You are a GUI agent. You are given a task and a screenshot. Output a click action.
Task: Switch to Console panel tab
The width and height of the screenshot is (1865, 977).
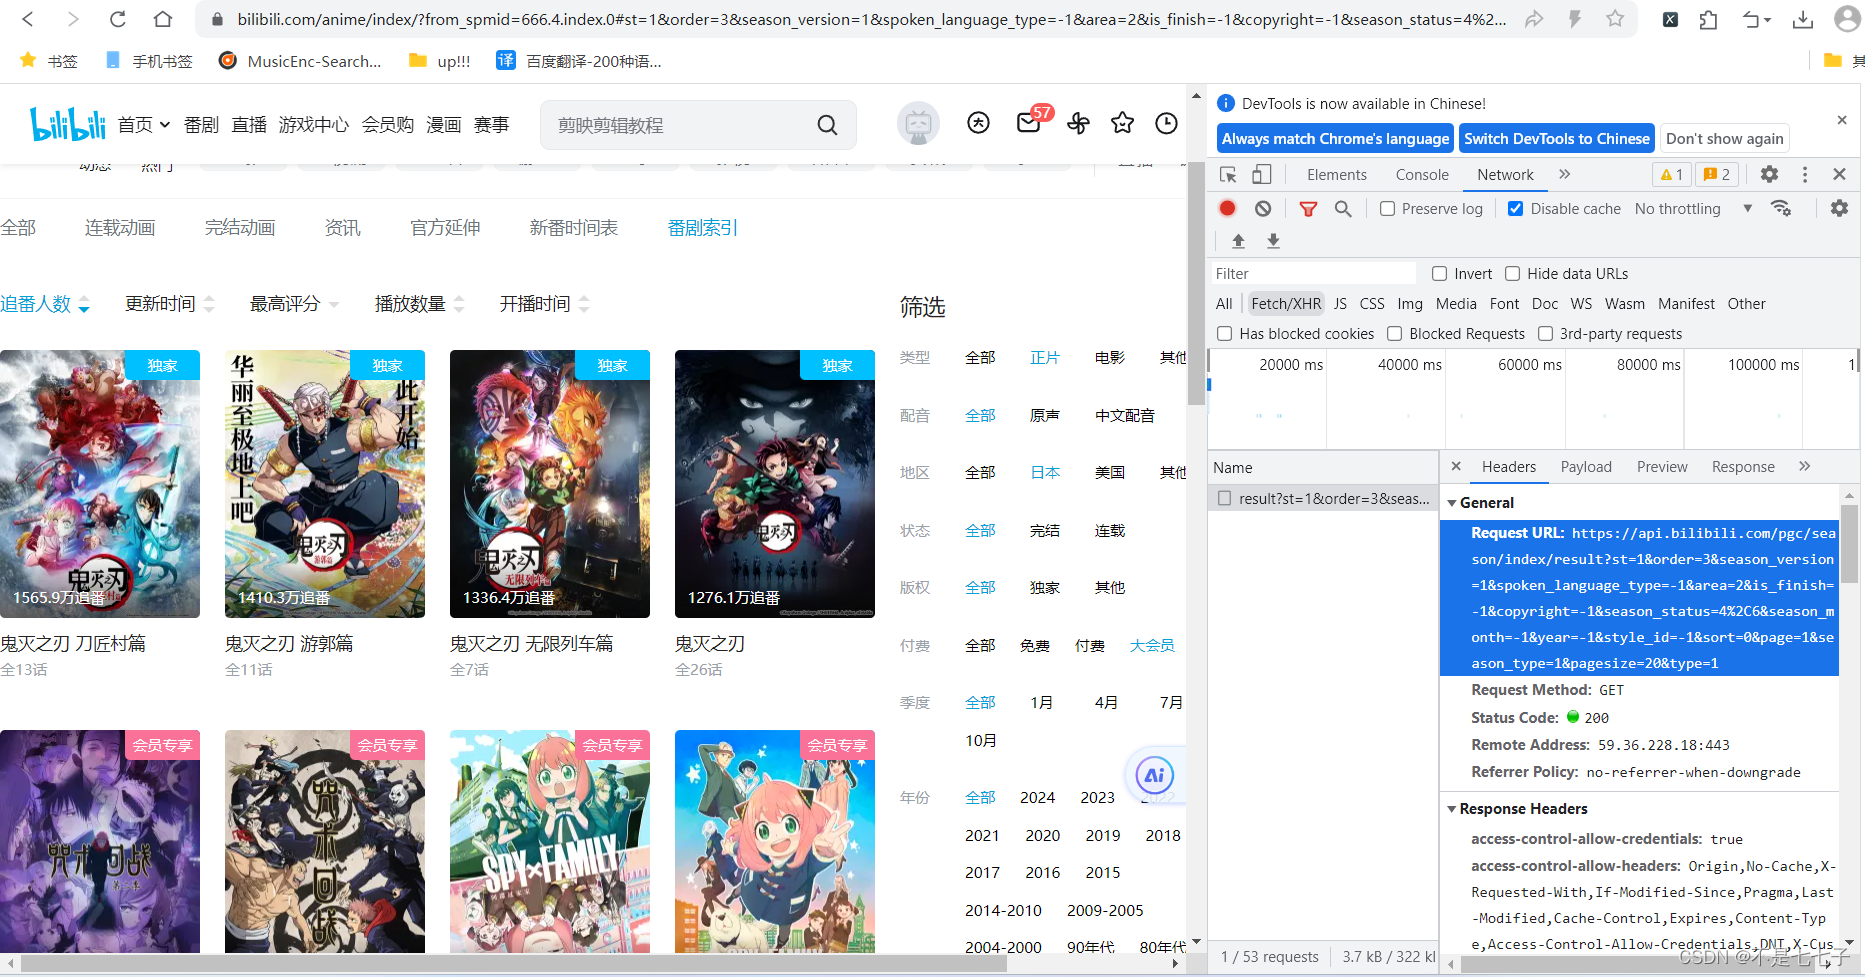pos(1422,175)
